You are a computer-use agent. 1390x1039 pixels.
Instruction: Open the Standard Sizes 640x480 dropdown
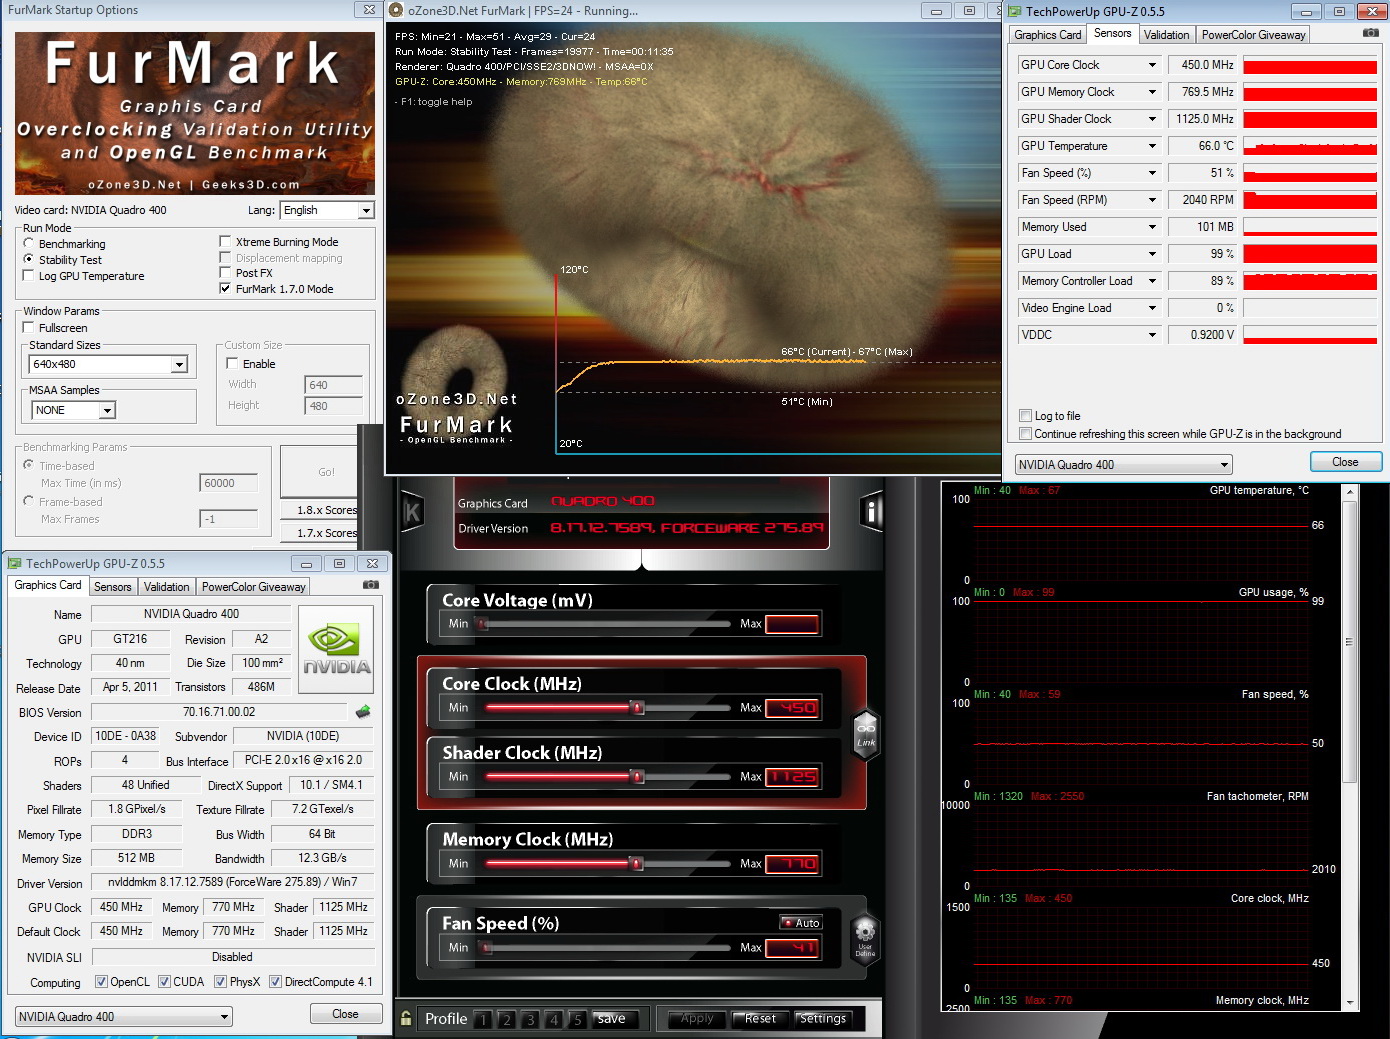pos(179,365)
